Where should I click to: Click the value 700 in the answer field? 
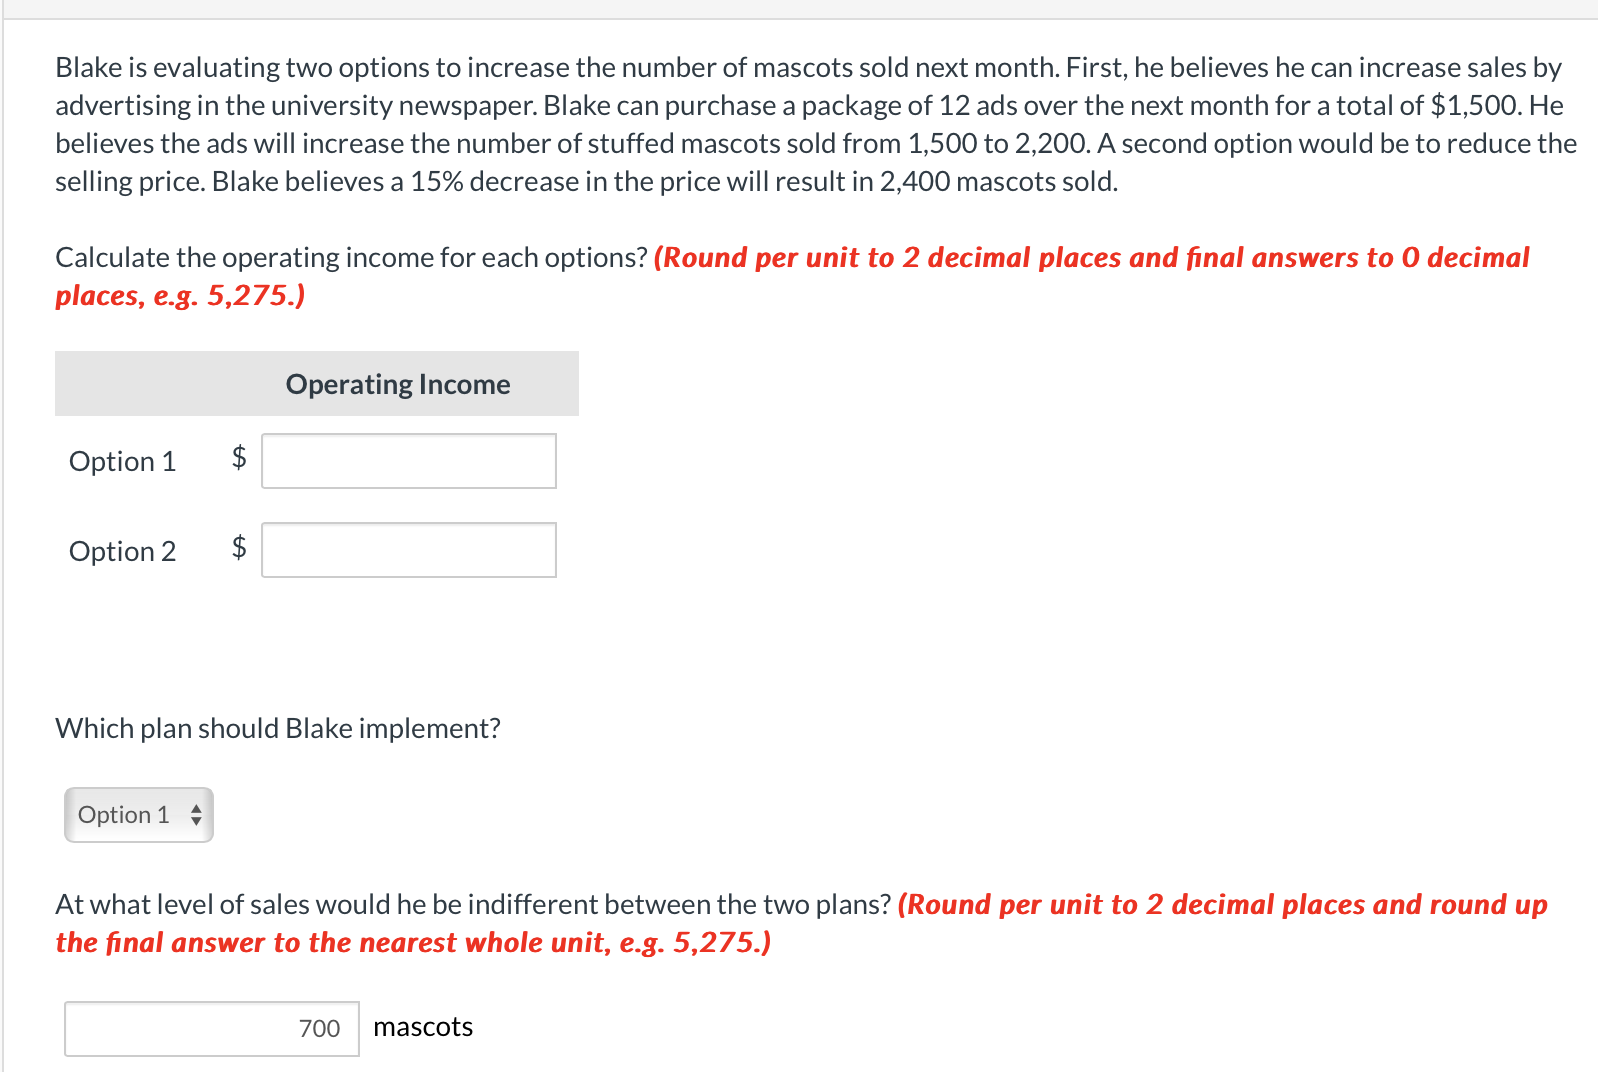(319, 1028)
